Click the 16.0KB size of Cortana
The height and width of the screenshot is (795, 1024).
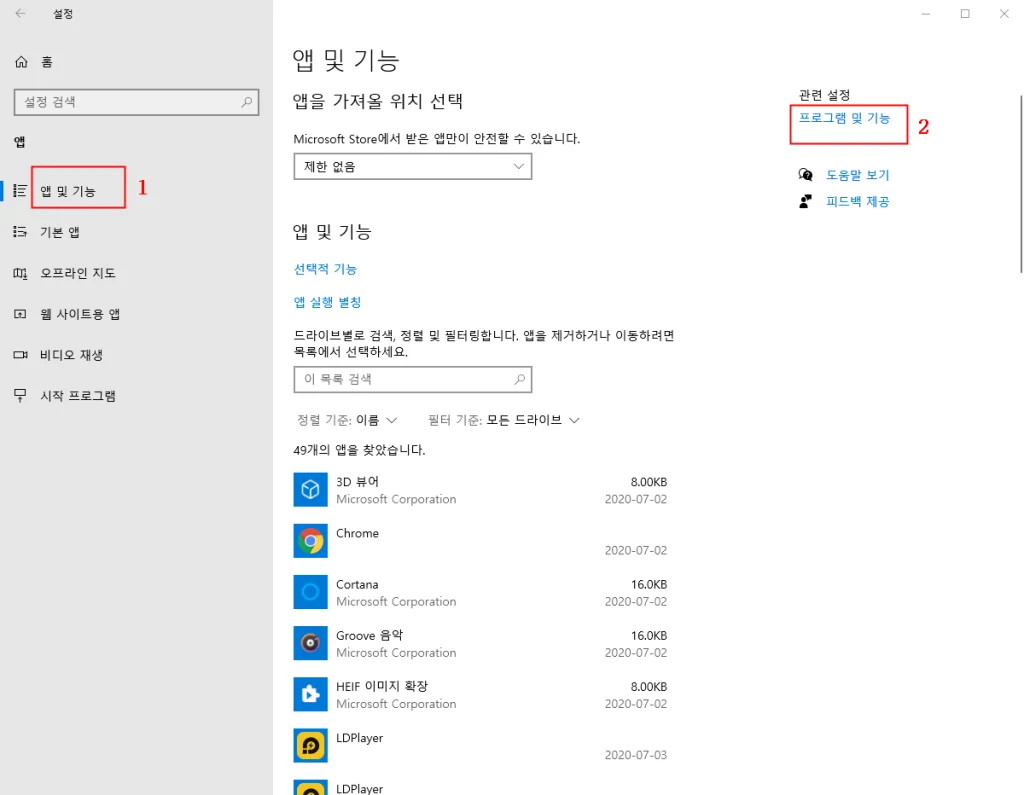tap(648, 584)
